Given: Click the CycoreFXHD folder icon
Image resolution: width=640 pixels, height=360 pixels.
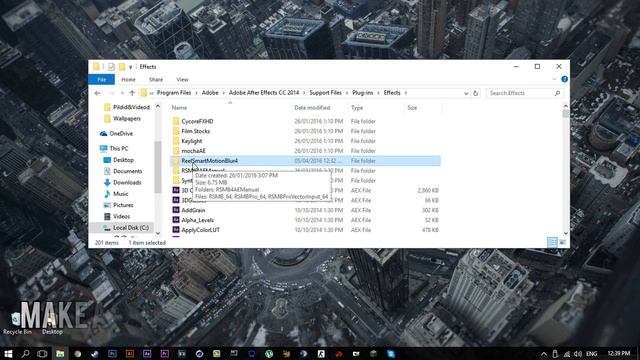Looking at the screenshot, I should point(176,121).
